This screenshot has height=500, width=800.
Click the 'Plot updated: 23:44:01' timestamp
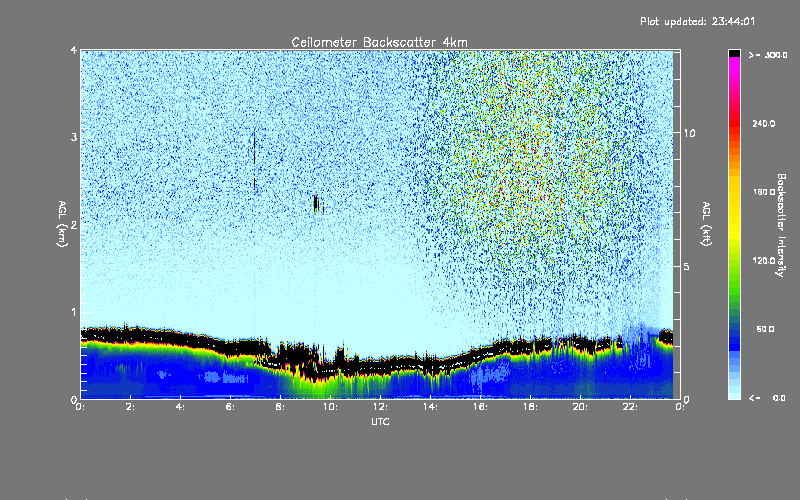[697, 21]
